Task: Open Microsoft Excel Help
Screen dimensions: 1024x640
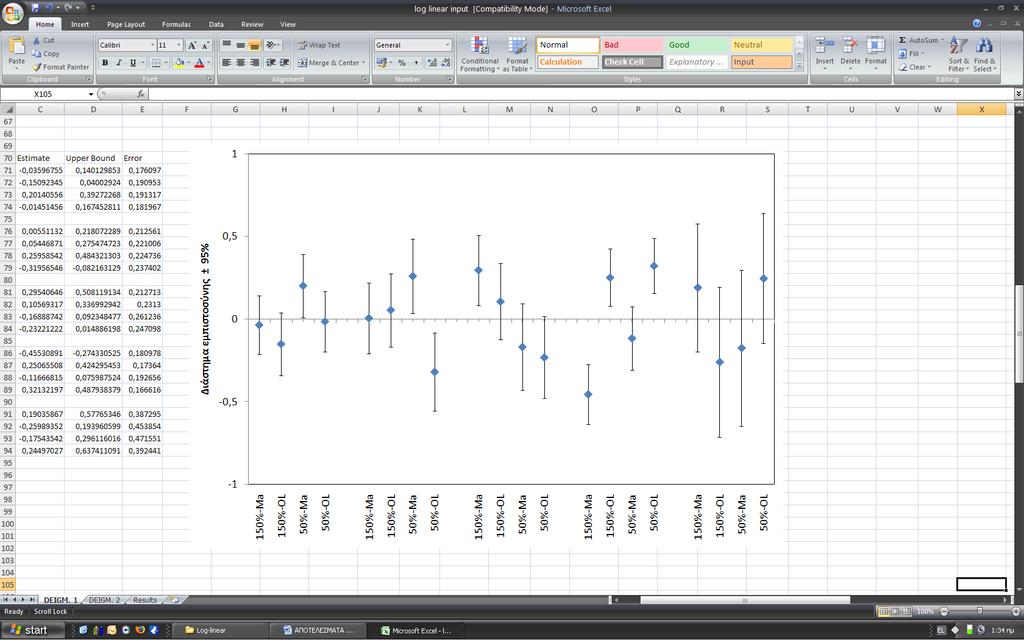Action: [x=977, y=23]
